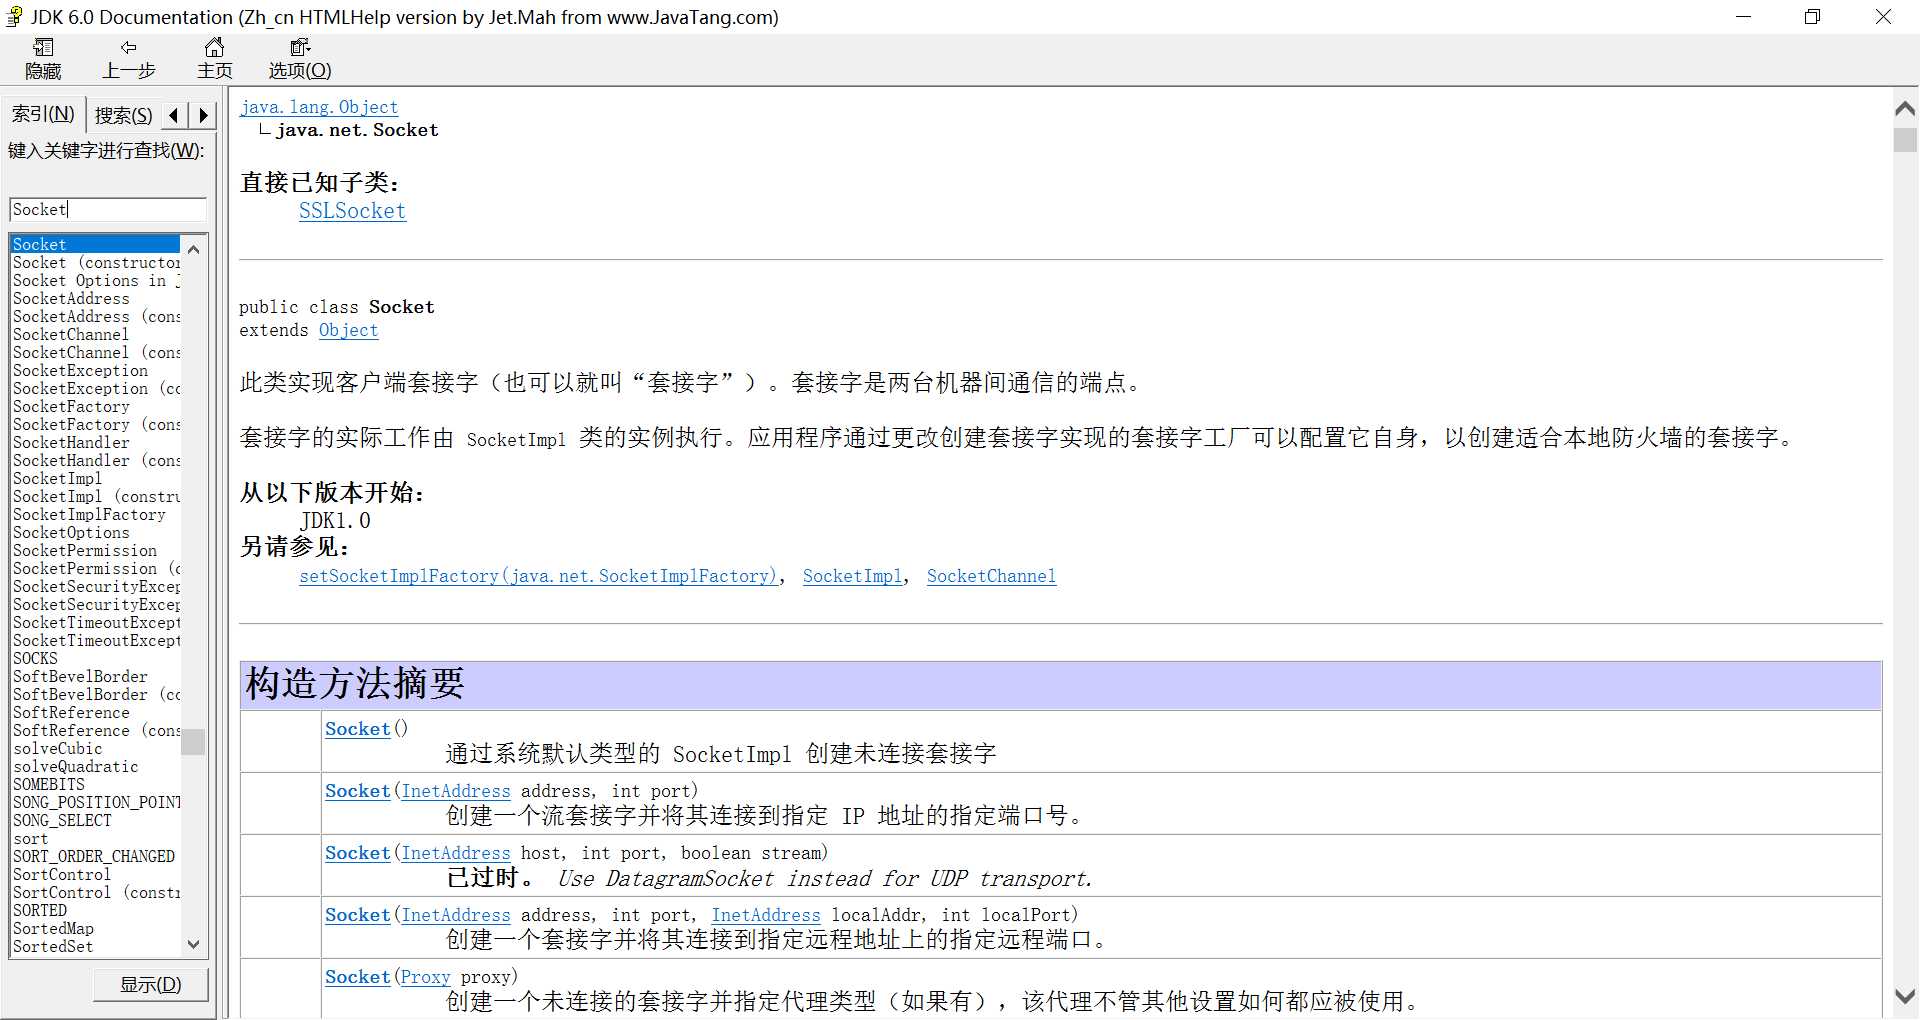This screenshot has height=1020, width=1920.
Task: Select solveCubic index entry
Action: [58, 748]
